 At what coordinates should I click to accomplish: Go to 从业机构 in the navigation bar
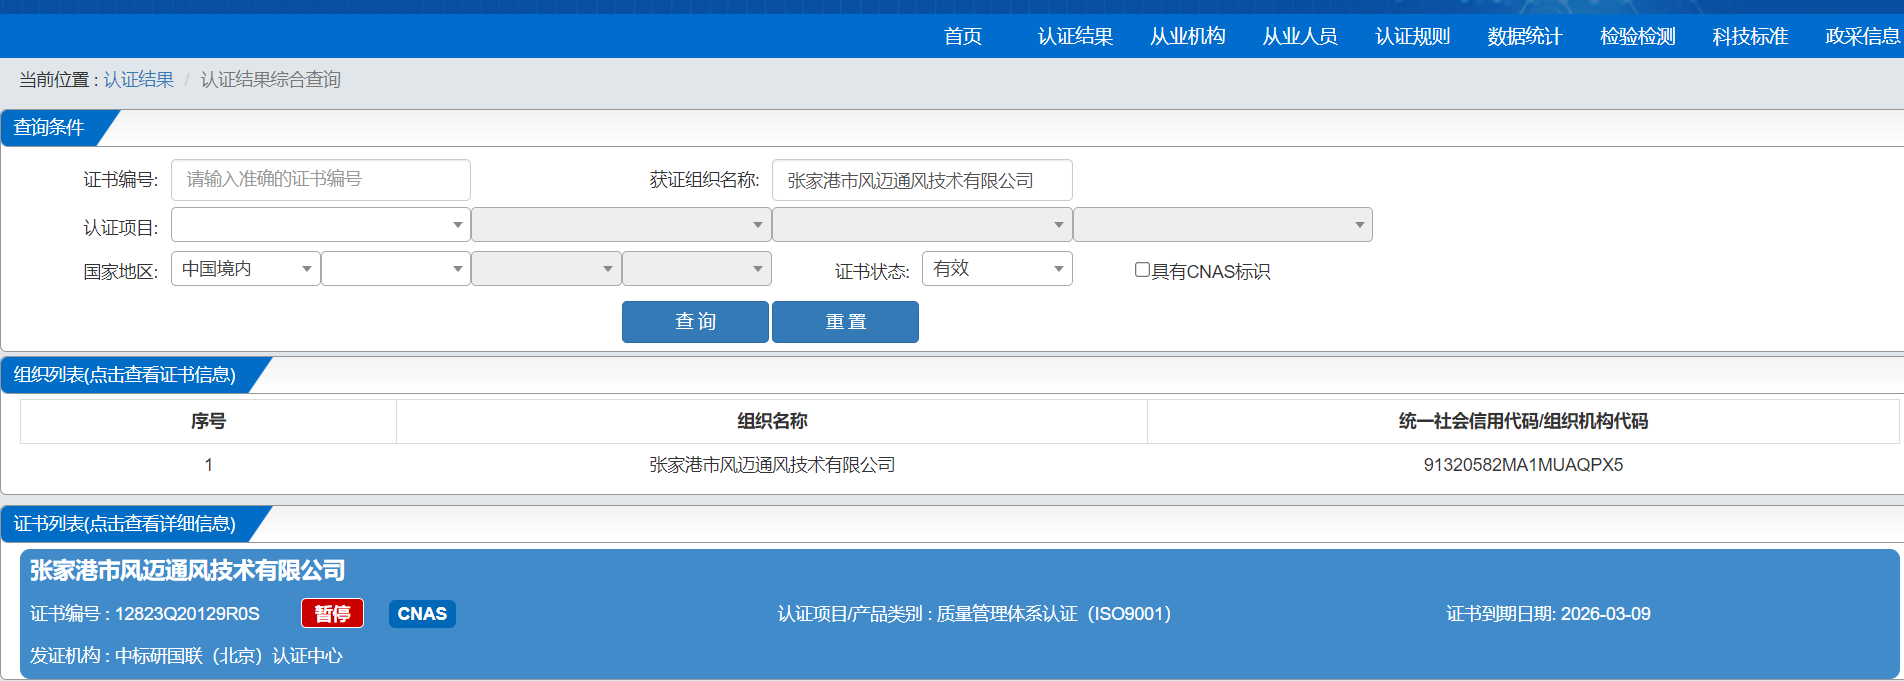pos(1187,37)
